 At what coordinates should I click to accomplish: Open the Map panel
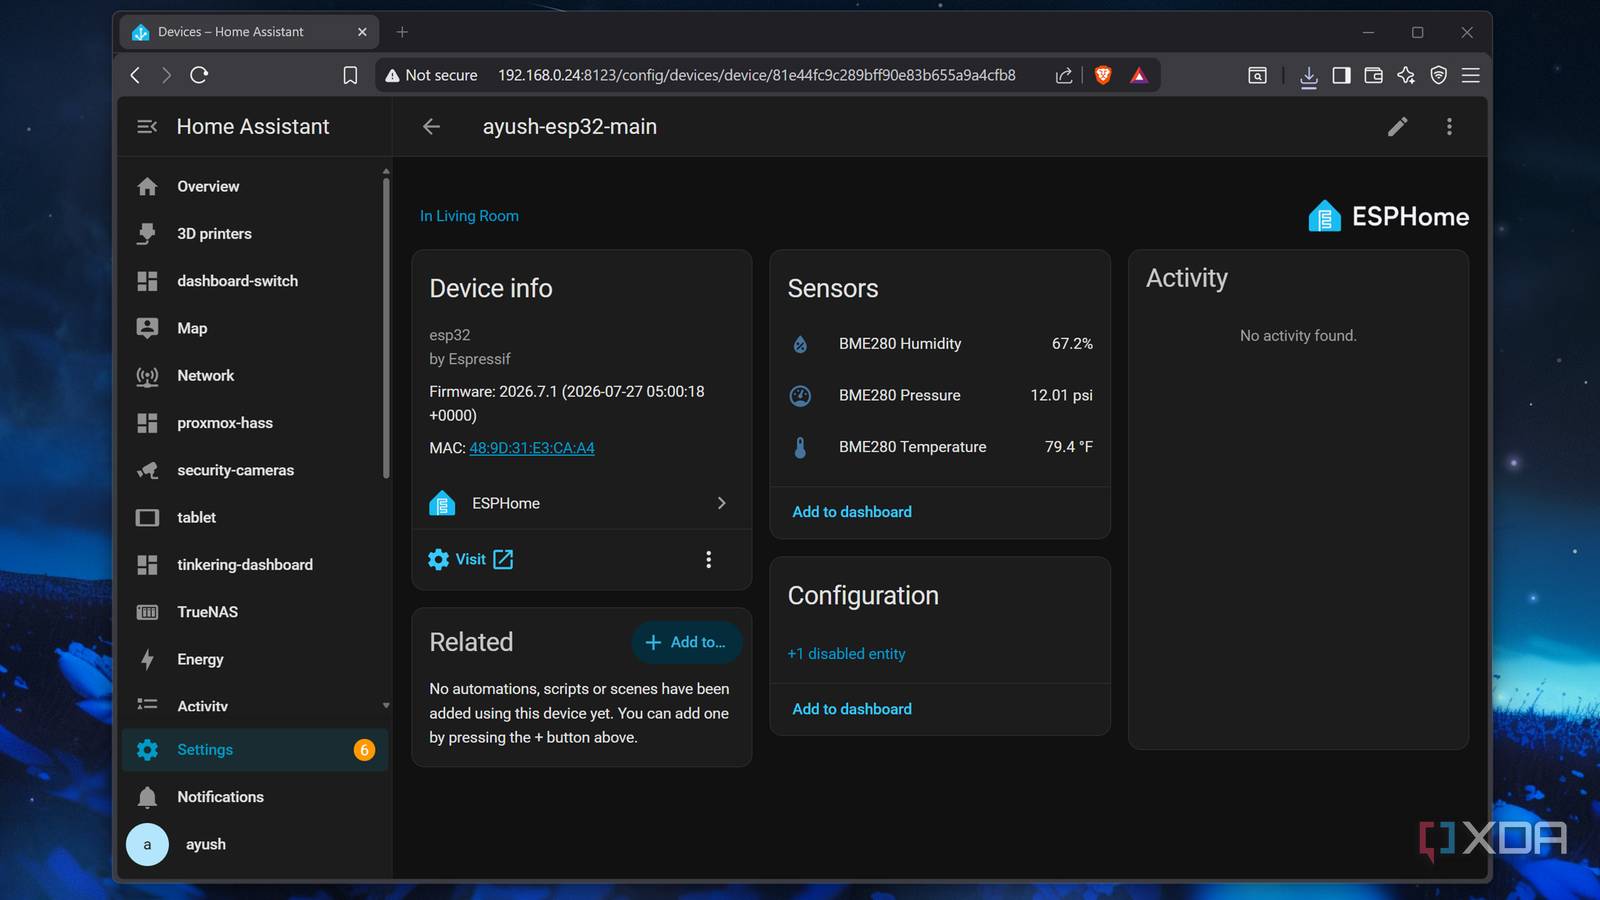point(254,328)
